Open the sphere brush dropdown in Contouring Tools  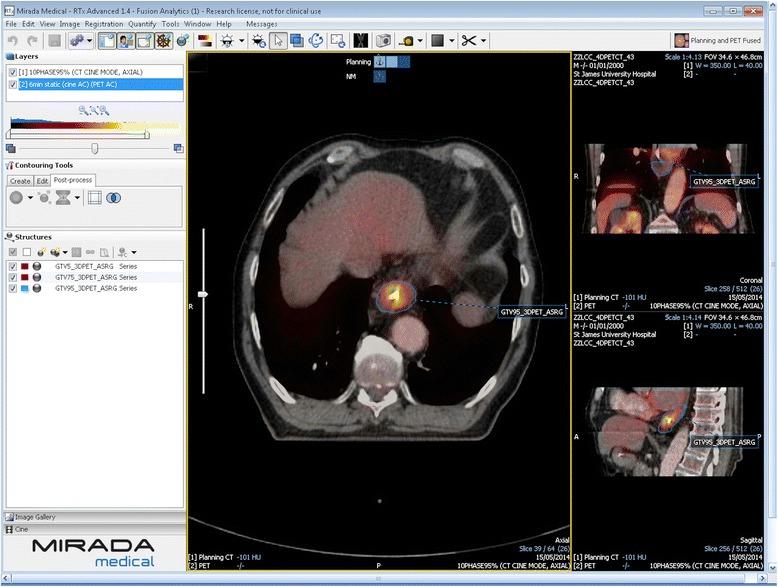point(30,198)
